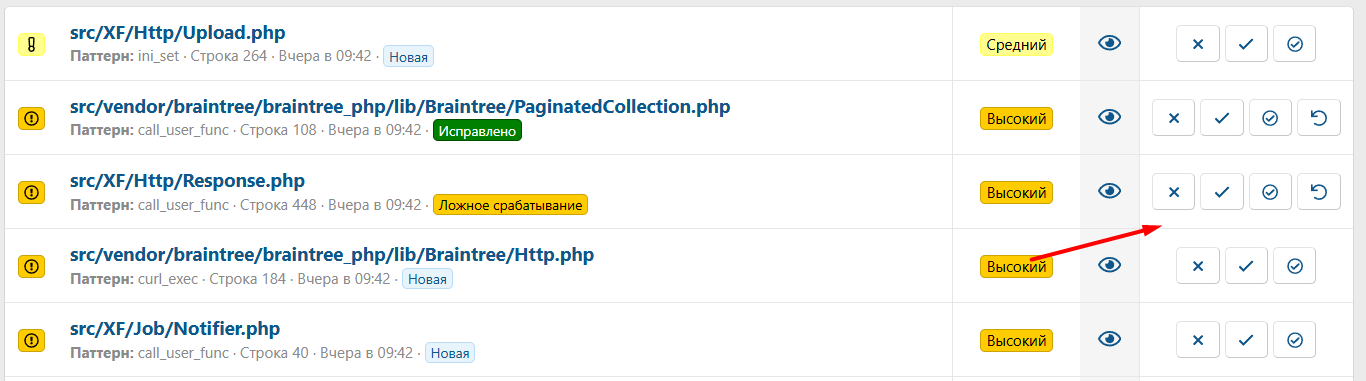Open src/XF/Job/Notifier.php file link
The image size is (1366, 381).
point(175,328)
